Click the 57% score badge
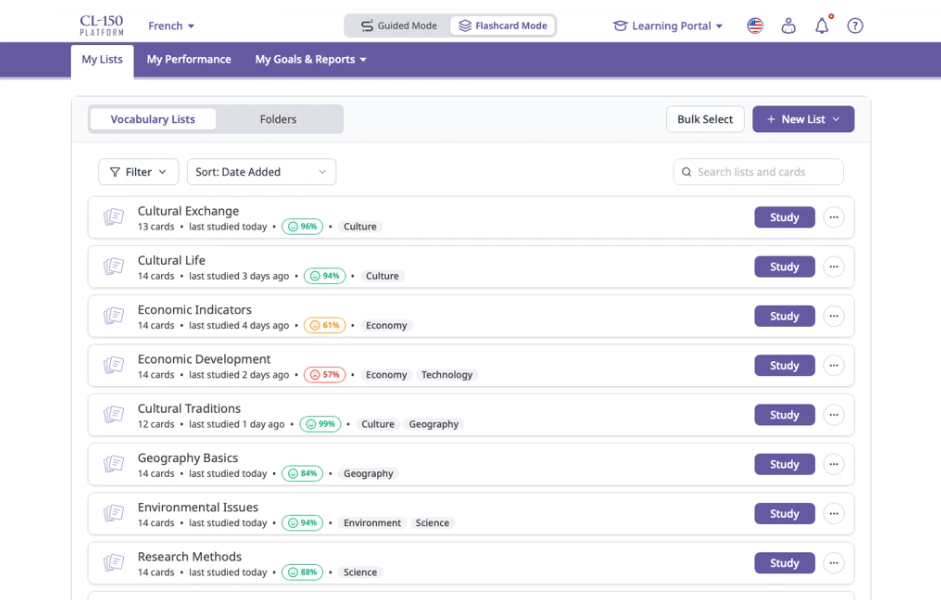 point(325,375)
